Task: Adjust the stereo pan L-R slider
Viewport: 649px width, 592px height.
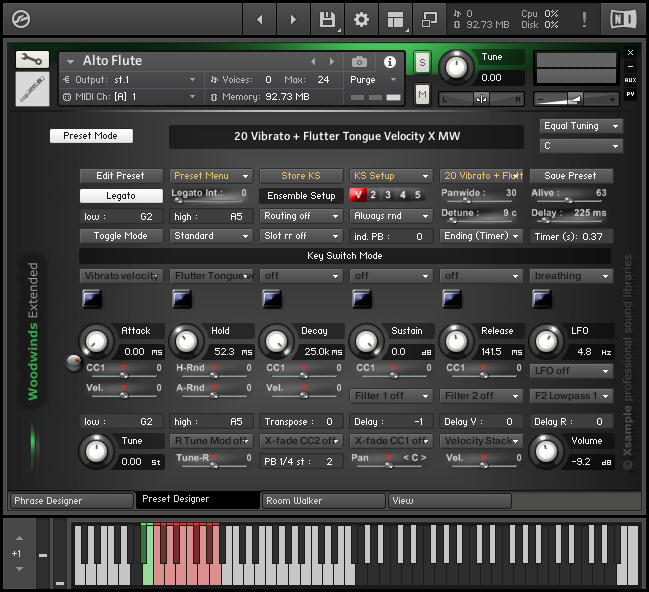Action: click(481, 99)
